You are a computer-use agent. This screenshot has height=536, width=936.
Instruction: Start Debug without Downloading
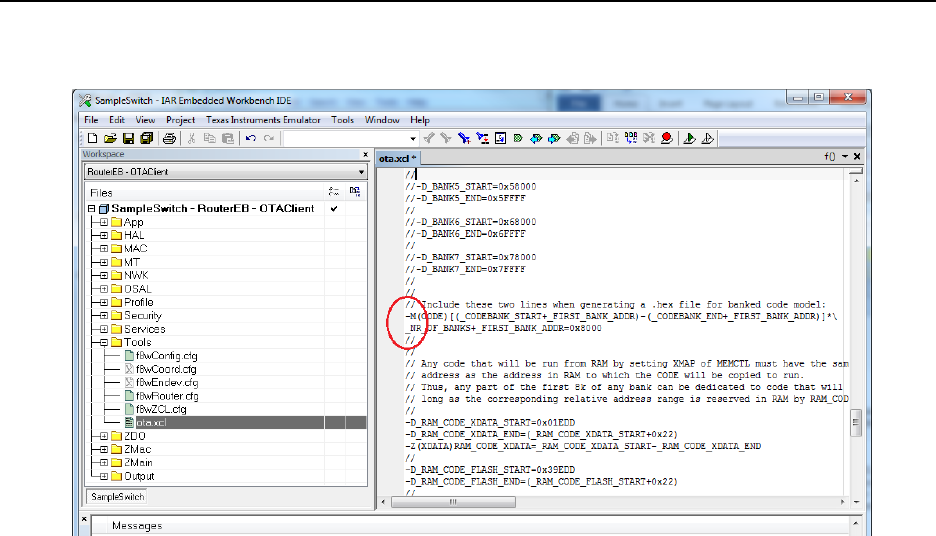707,138
